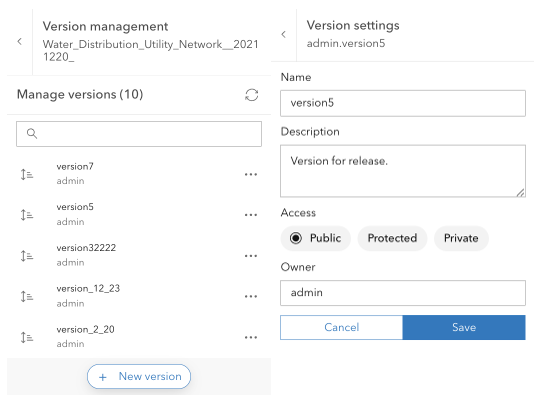This screenshot has width=534, height=402.
Task: Open the more options menu for version_2_20
Action: tap(251, 337)
